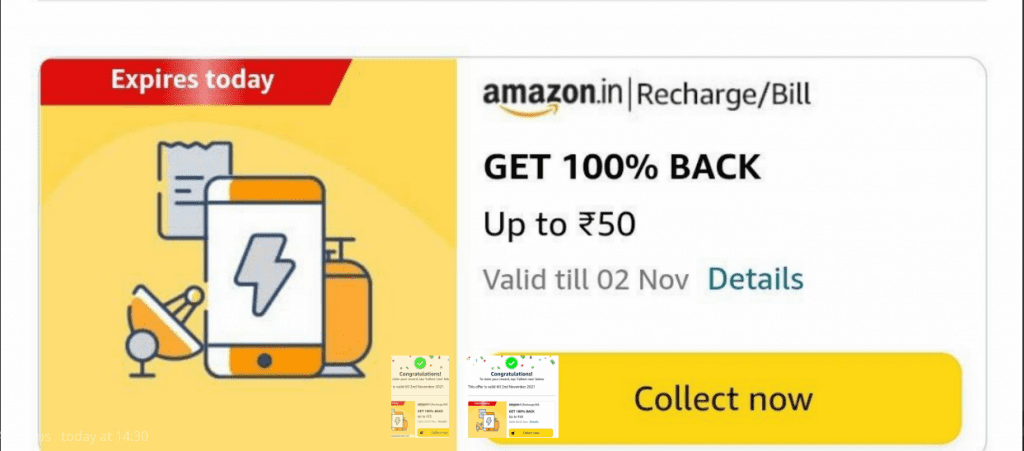Click the today at 14:30 timestamp
The height and width of the screenshot is (451, 1024).
coord(104,437)
